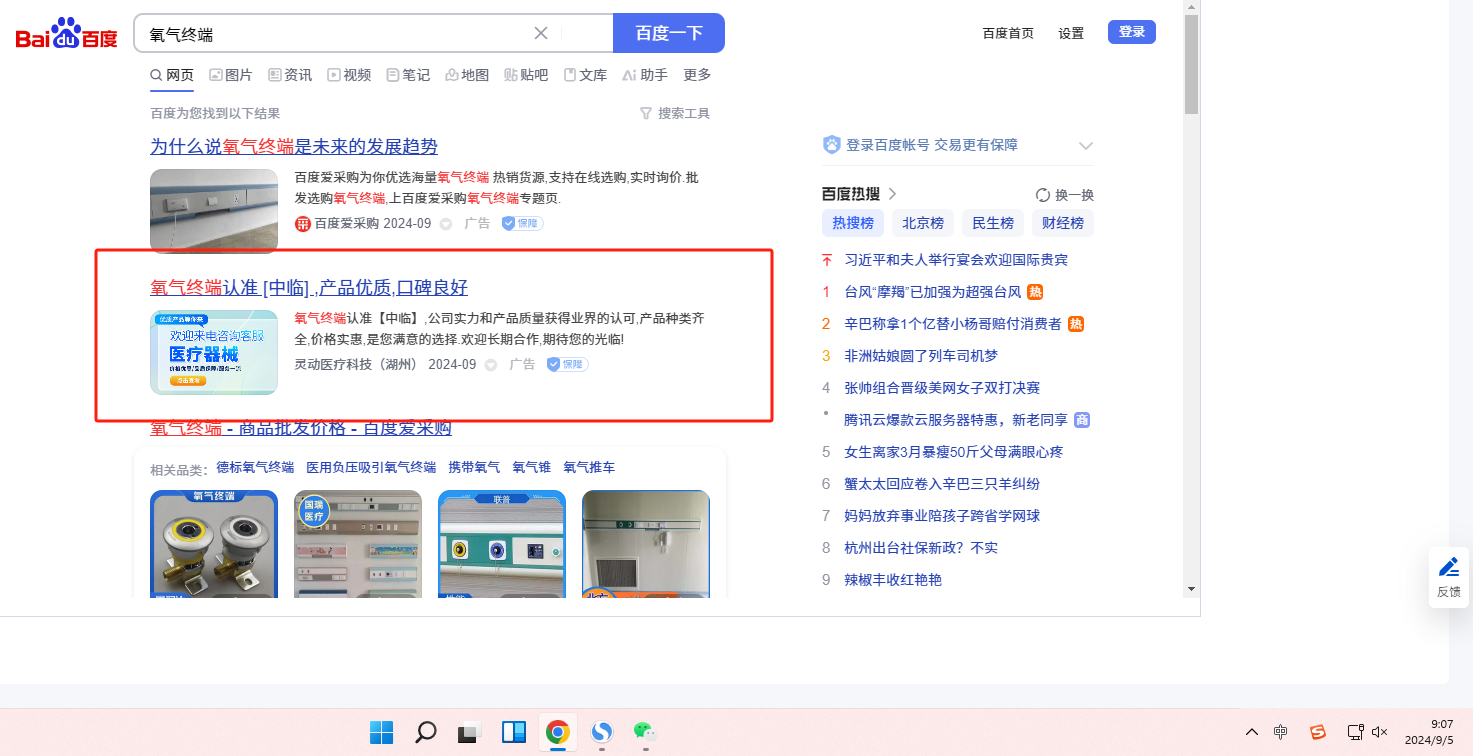Click the Chrome taskbar icon
Image resolution: width=1473 pixels, height=756 pixels.
[x=558, y=732]
